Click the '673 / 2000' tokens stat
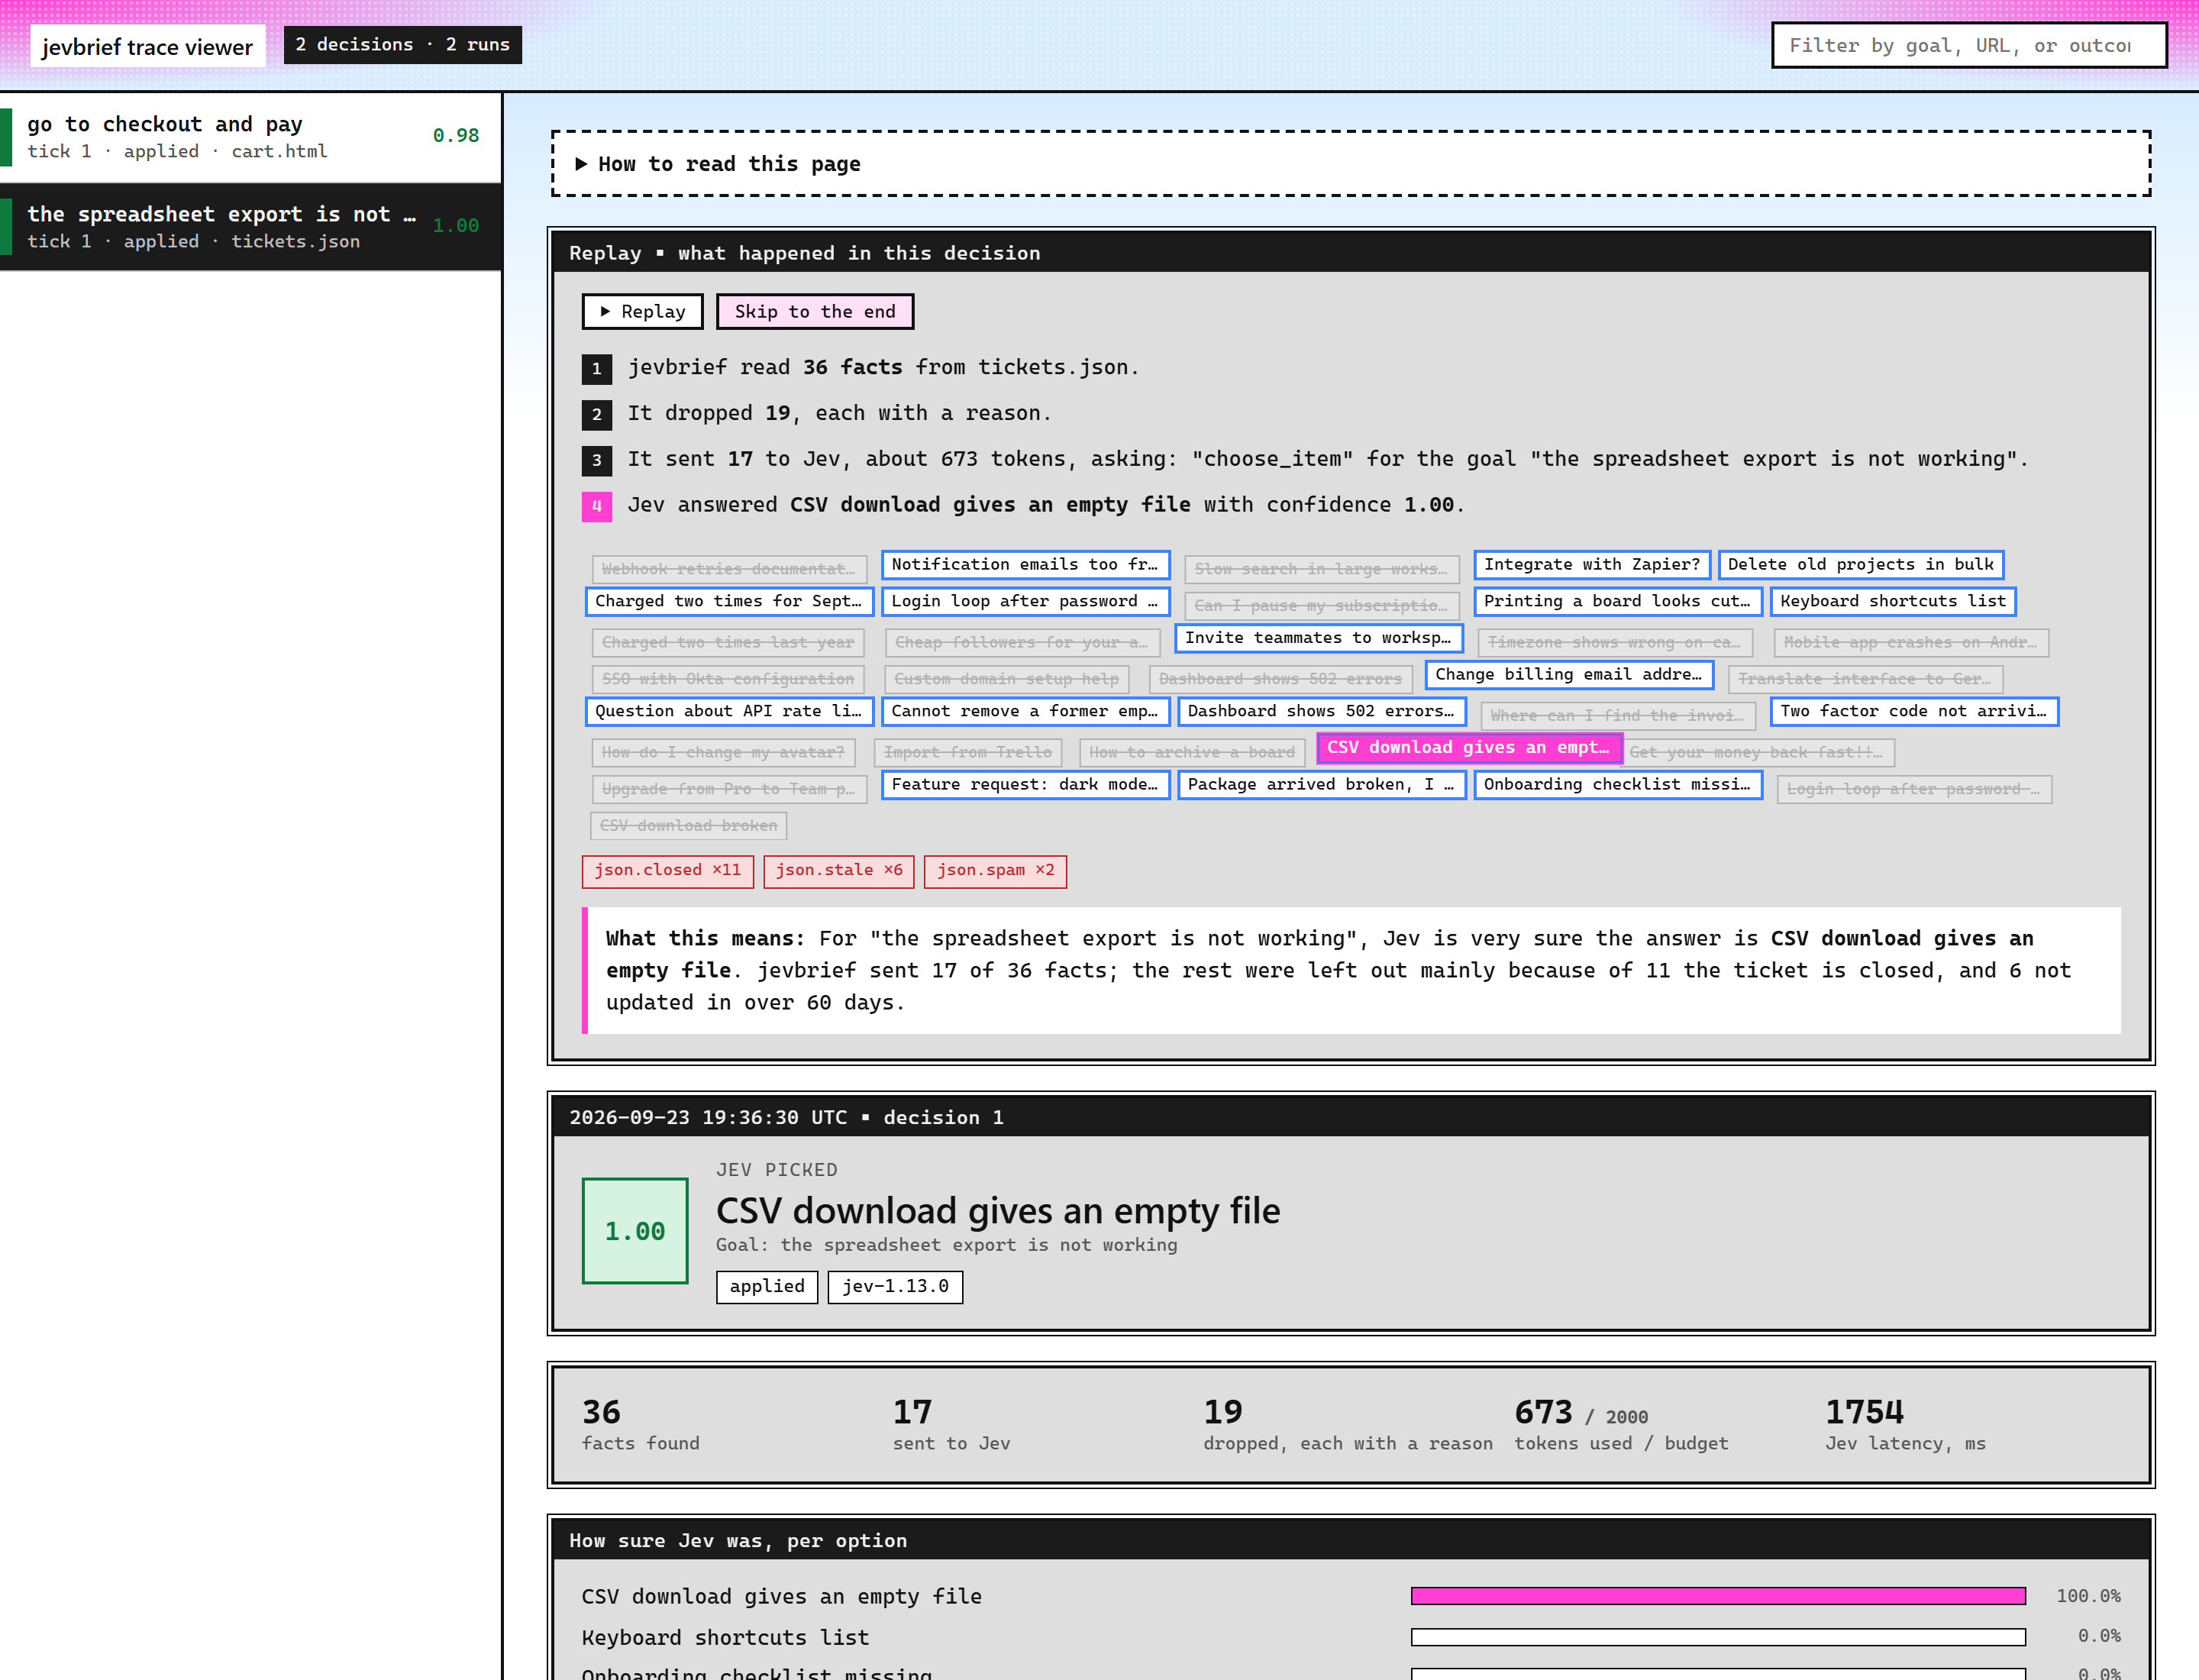The height and width of the screenshot is (1680, 2199). click(x=1621, y=1425)
